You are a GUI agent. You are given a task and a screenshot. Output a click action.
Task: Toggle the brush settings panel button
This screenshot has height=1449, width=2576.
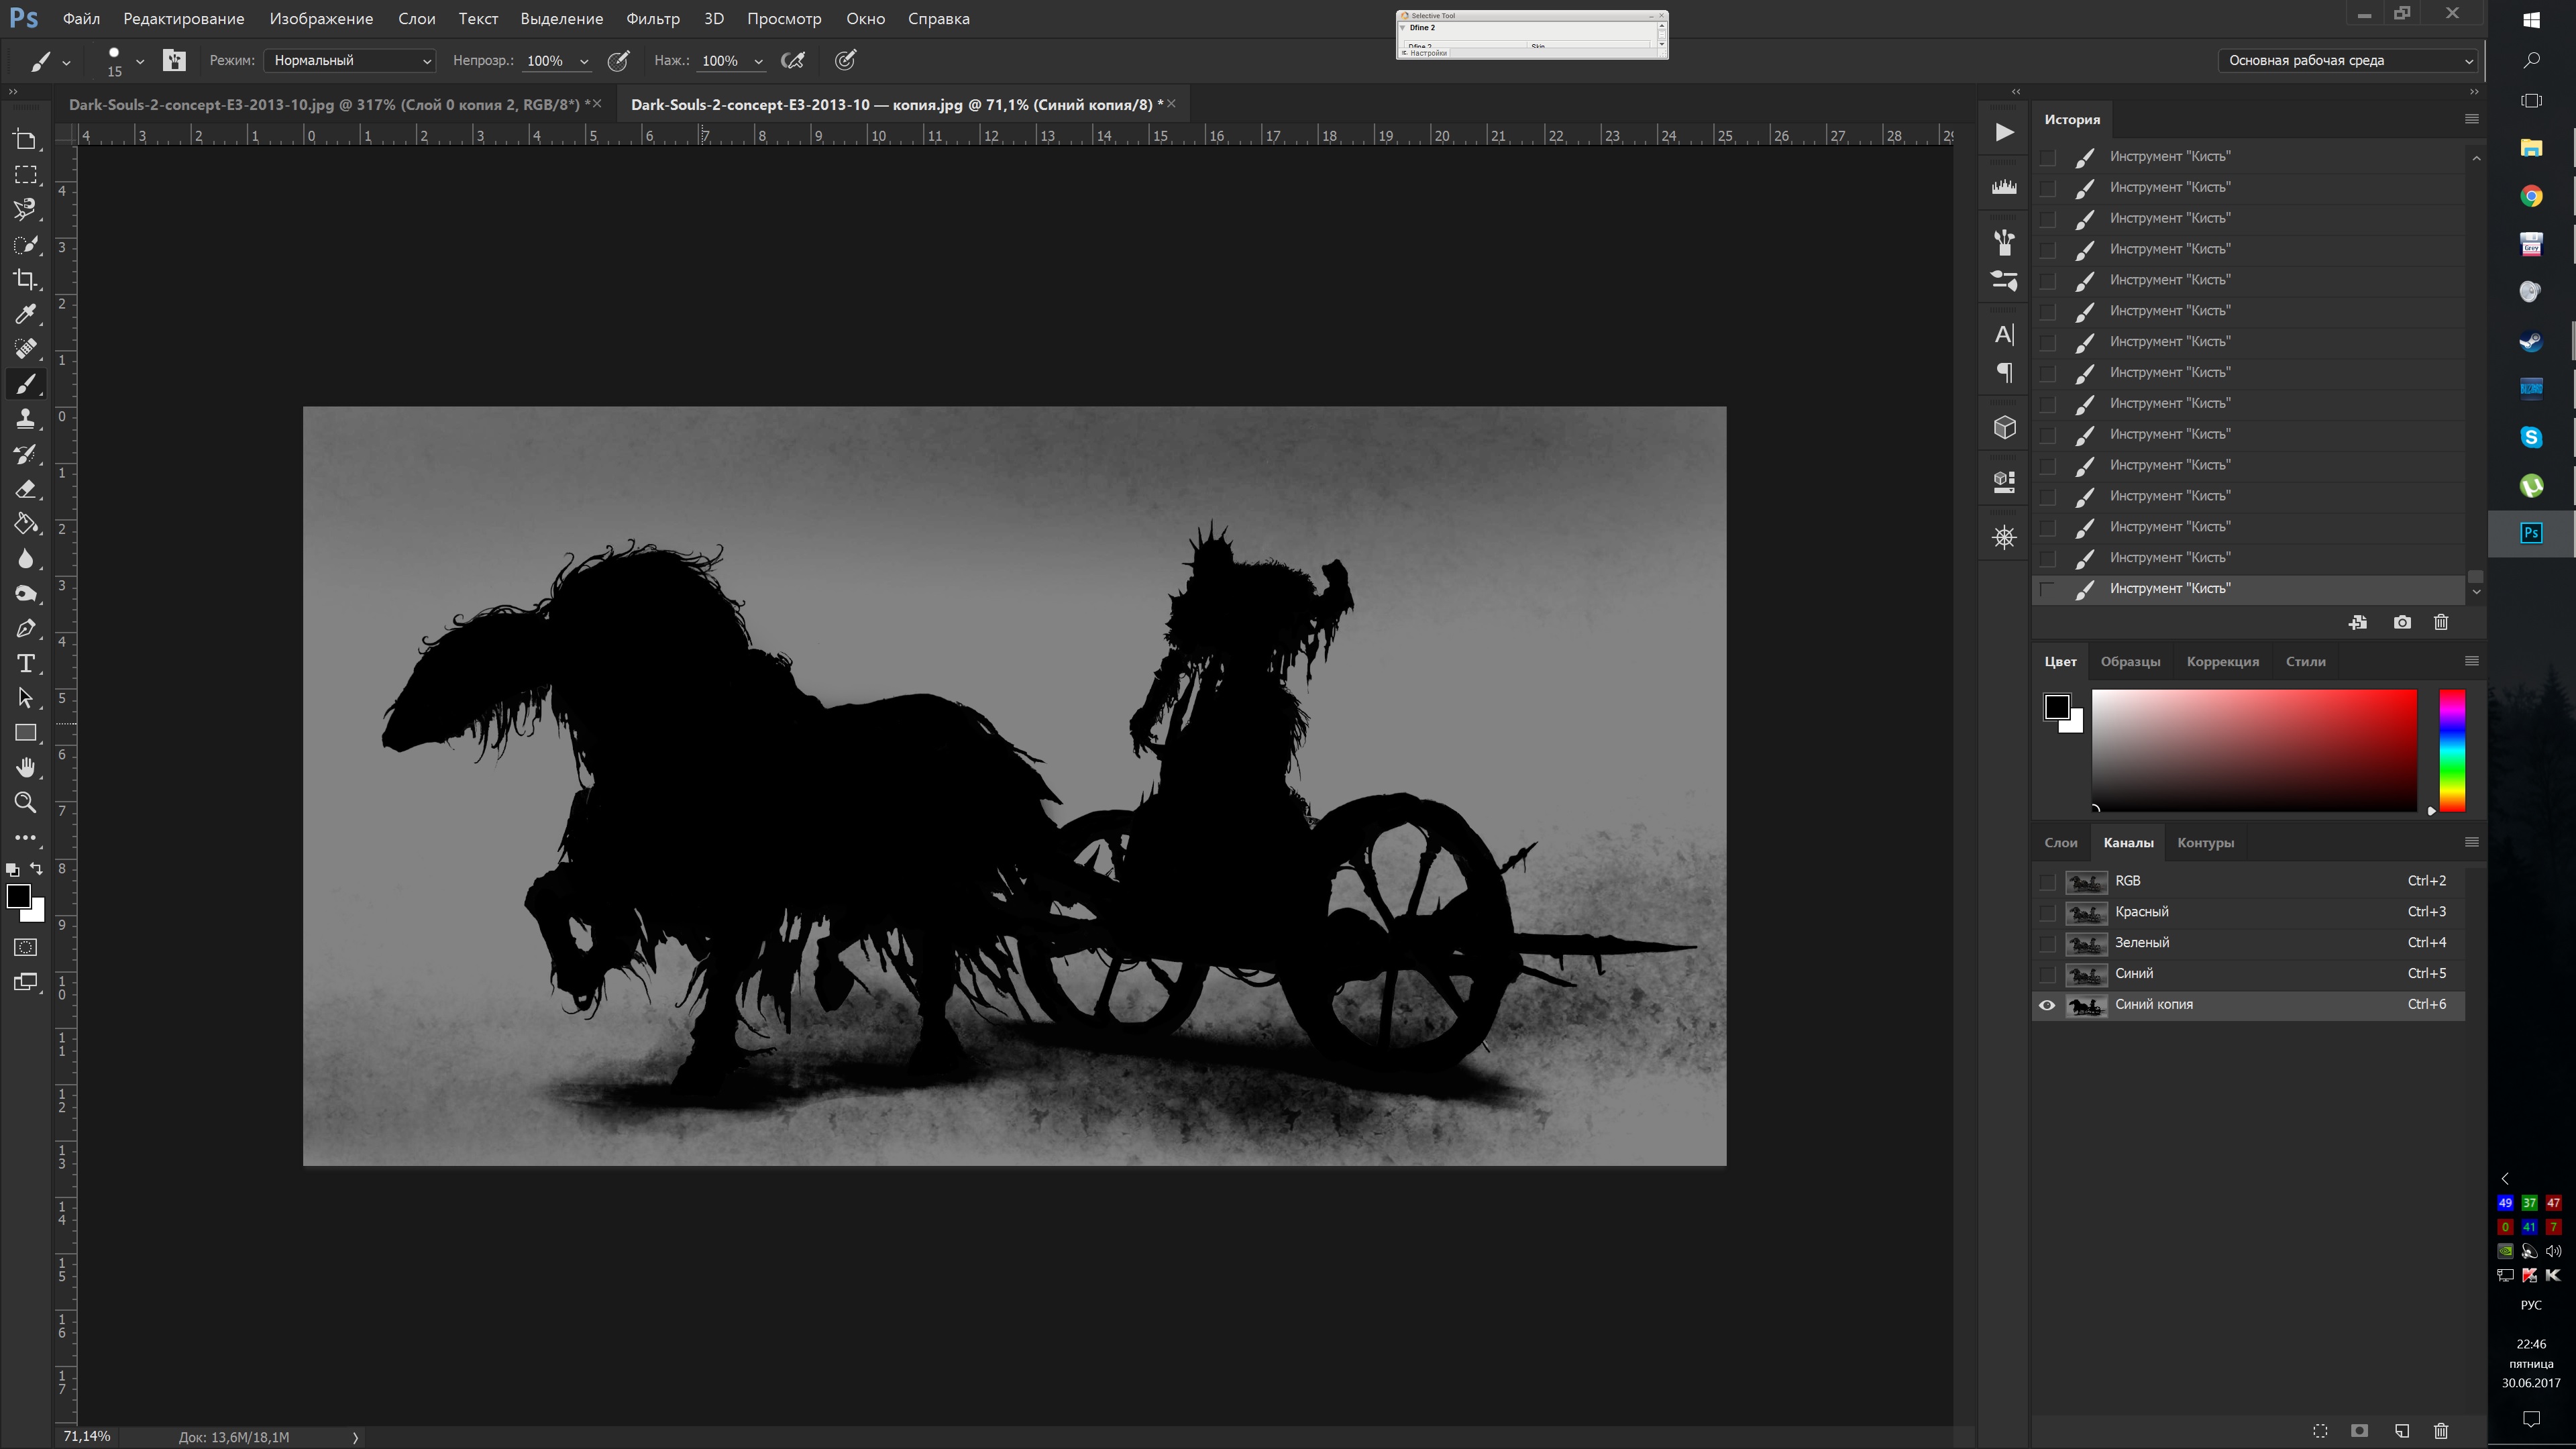pos(174,61)
